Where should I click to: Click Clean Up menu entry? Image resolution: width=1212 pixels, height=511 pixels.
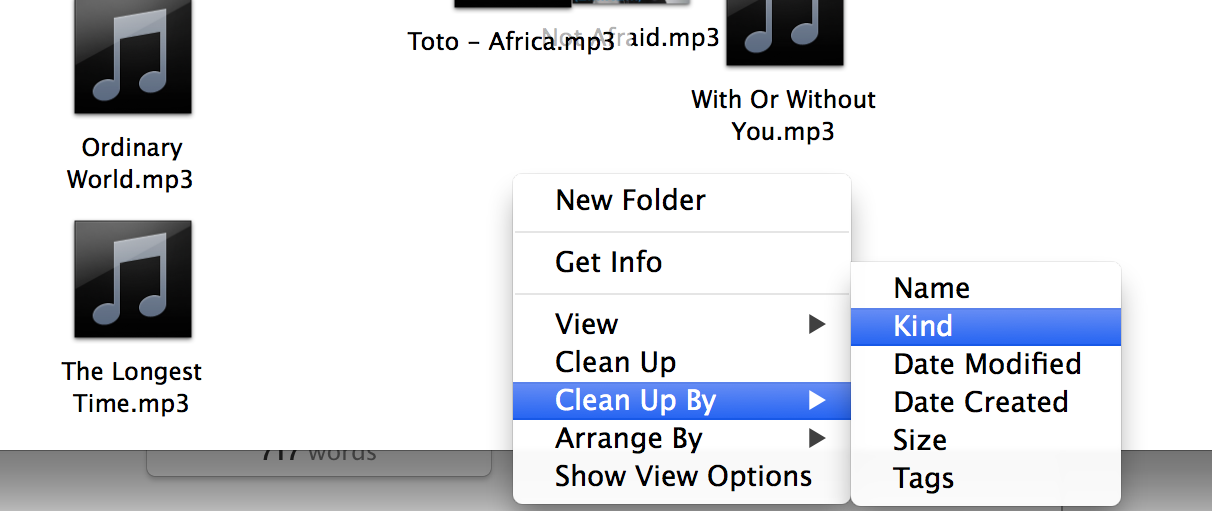click(x=682, y=362)
